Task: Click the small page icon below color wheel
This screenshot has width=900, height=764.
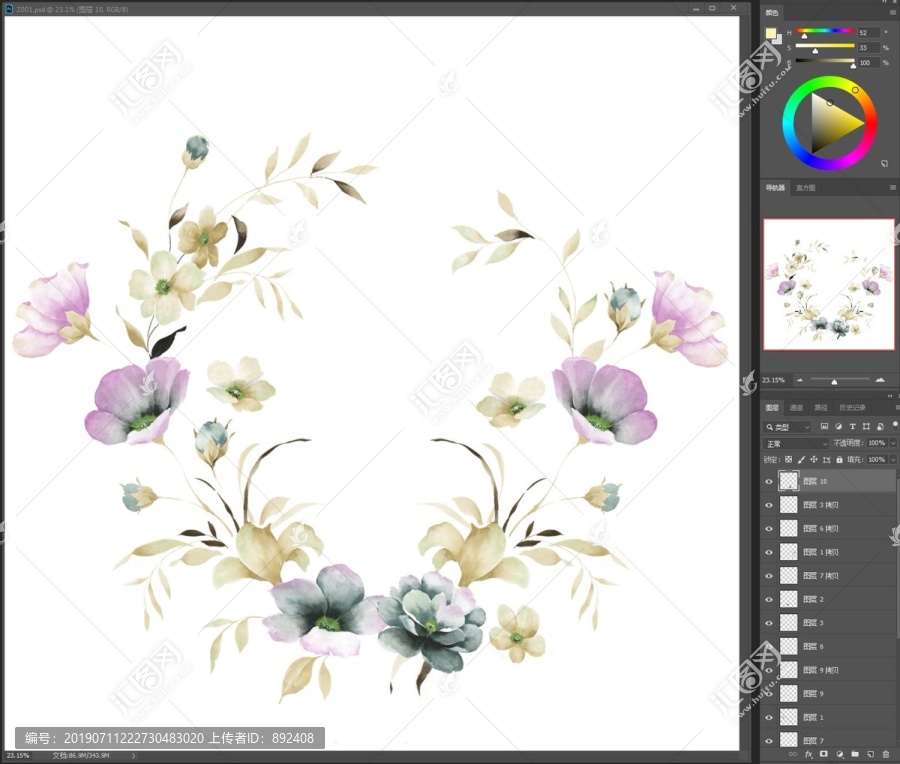Action: 884,164
